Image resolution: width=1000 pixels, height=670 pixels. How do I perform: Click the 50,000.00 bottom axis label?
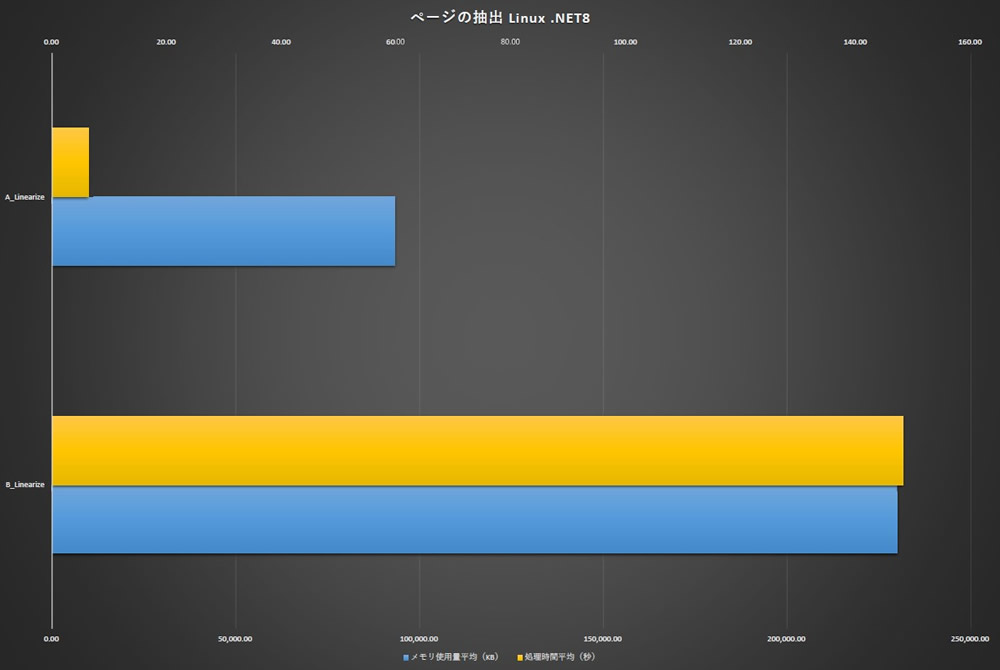coord(235,638)
